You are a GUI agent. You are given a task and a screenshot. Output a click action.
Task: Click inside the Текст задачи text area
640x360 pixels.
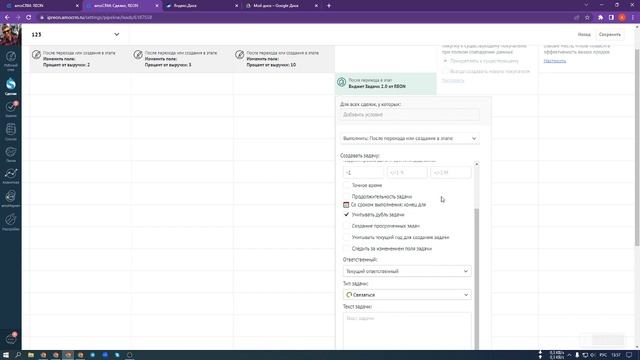[407, 331]
